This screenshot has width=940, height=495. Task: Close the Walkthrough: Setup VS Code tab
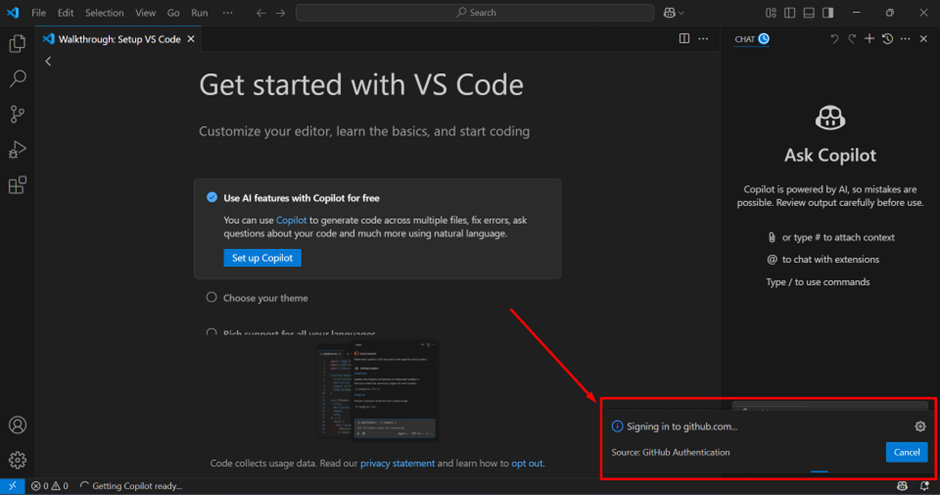coord(191,39)
